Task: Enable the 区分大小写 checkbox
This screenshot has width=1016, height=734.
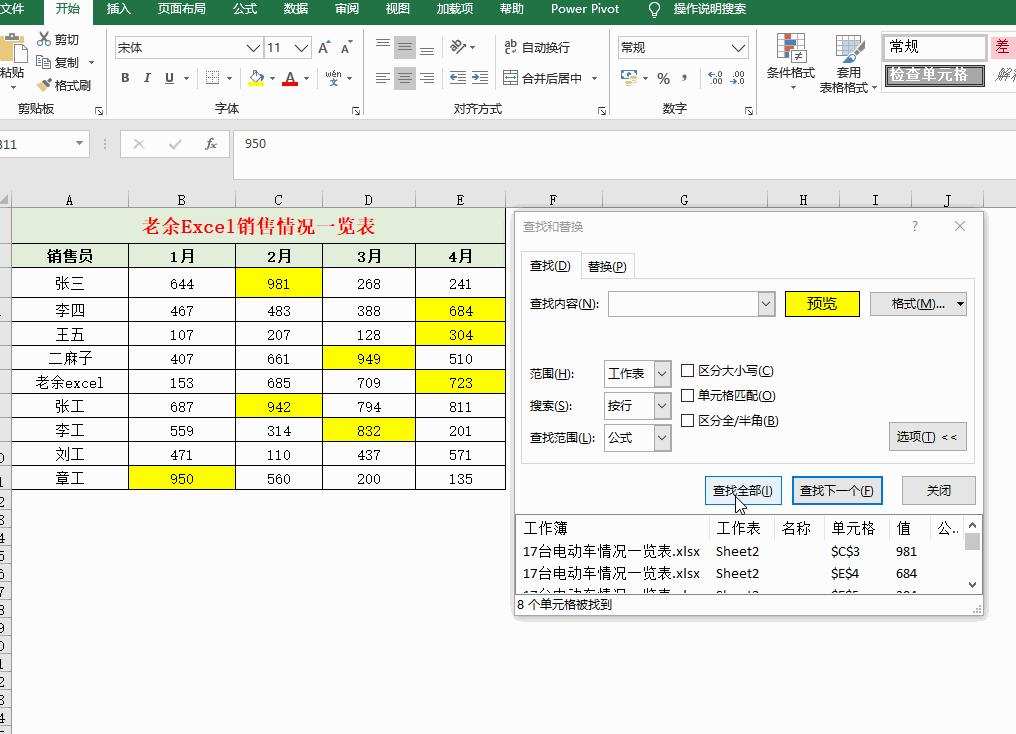Action: 687,371
